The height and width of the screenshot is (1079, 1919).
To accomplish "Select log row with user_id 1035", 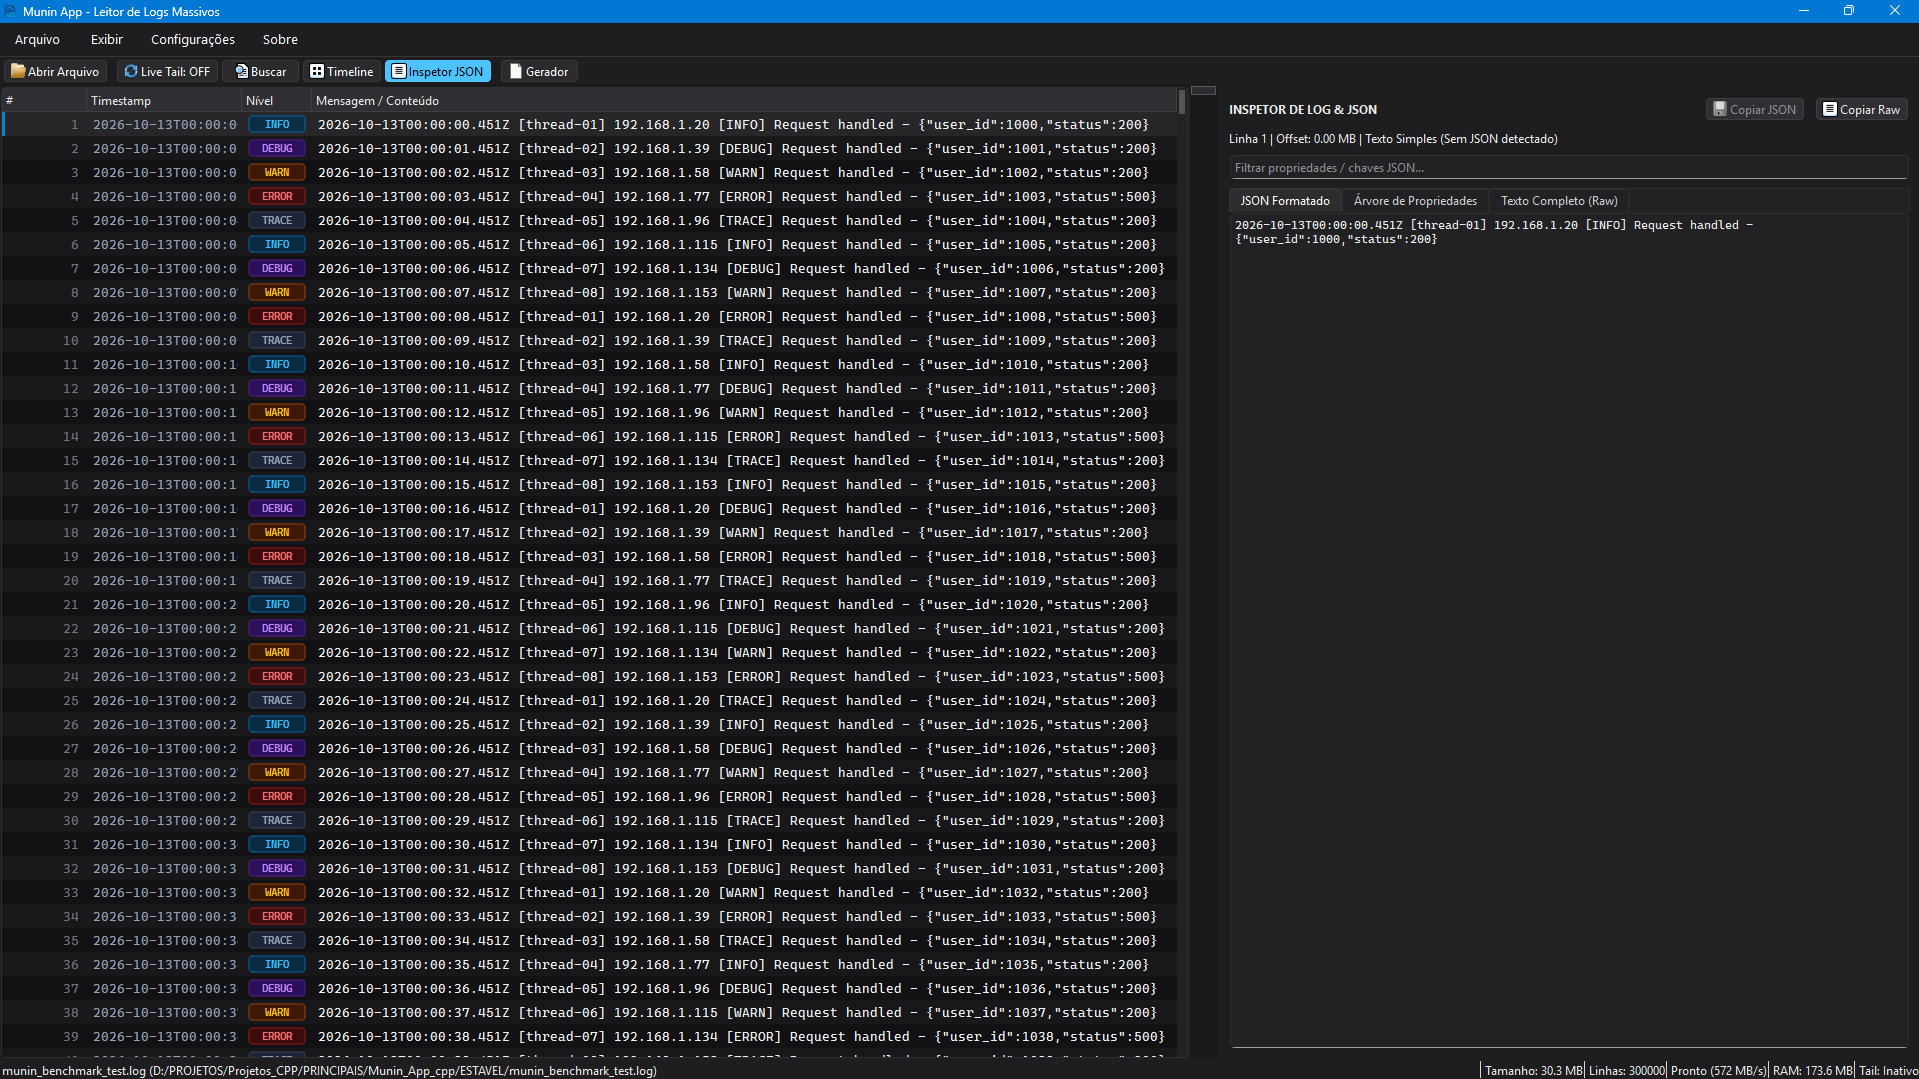I will tap(590, 965).
